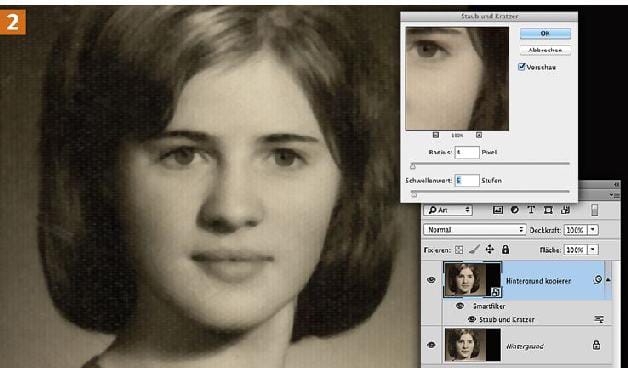Screen dimensions: 628x368
Task: Toggle Smartfilter visibility eye icon
Action: pos(460,306)
